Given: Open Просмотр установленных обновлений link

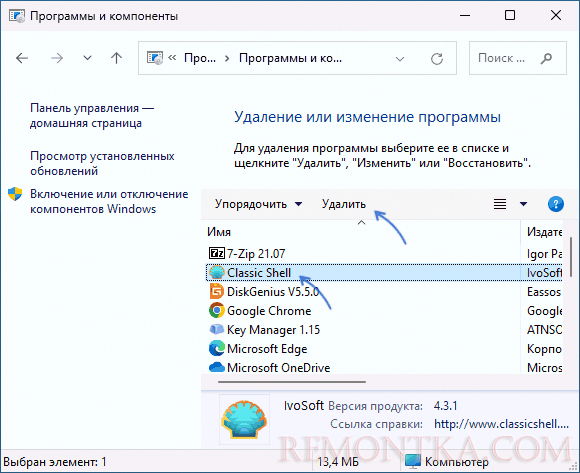Looking at the screenshot, I should [x=102, y=163].
